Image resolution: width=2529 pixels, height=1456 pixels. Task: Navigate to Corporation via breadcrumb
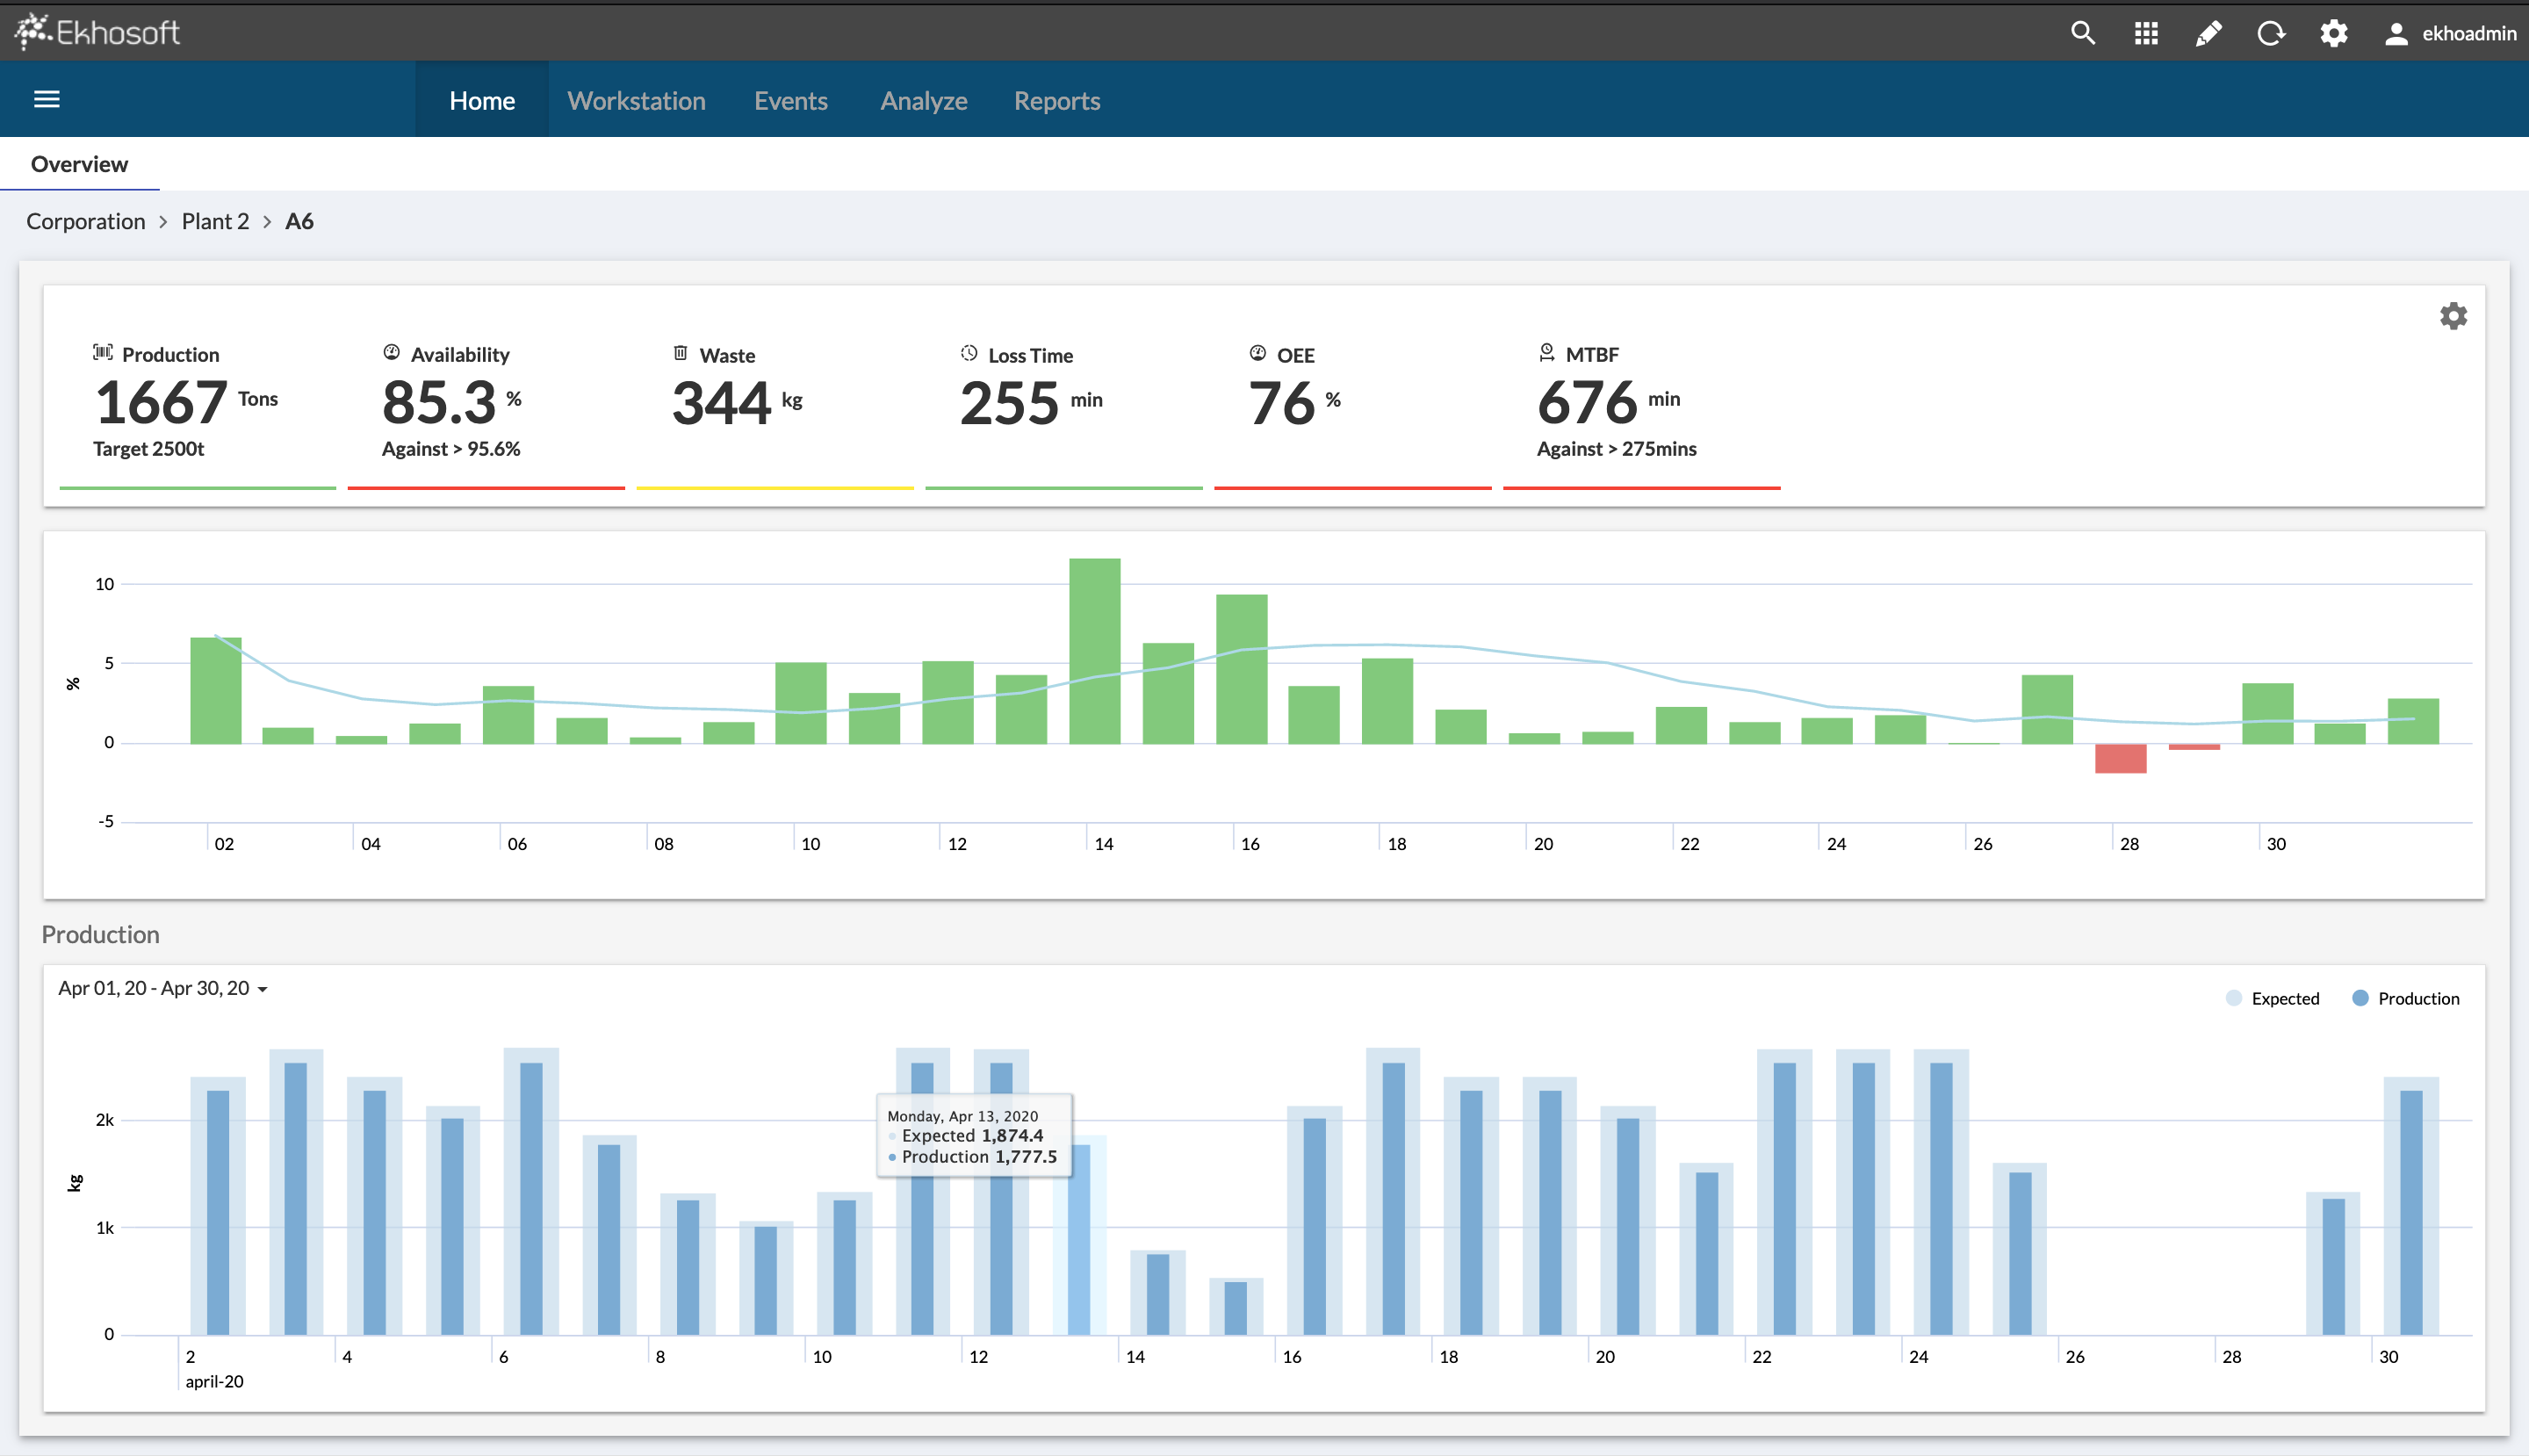[x=85, y=221]
